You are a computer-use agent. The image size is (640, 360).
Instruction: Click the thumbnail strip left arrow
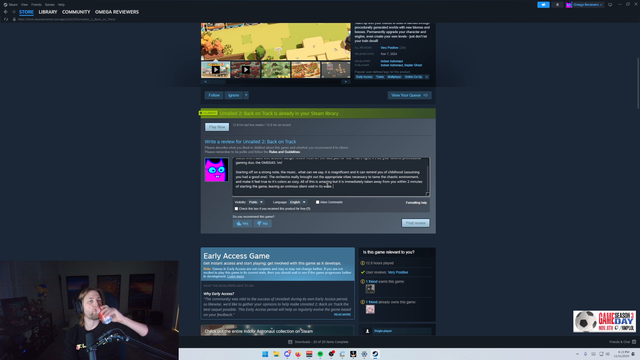[x=205, y=82]
